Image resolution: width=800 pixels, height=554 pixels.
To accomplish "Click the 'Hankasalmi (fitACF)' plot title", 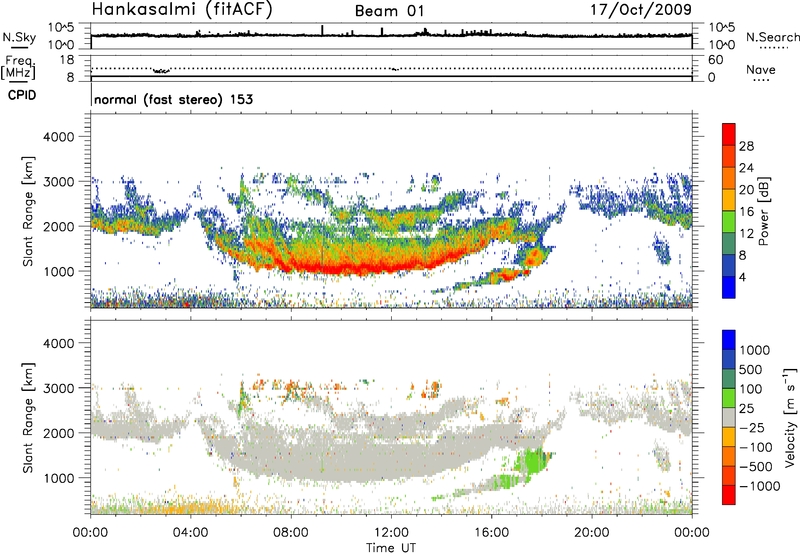I will [182, 9].
